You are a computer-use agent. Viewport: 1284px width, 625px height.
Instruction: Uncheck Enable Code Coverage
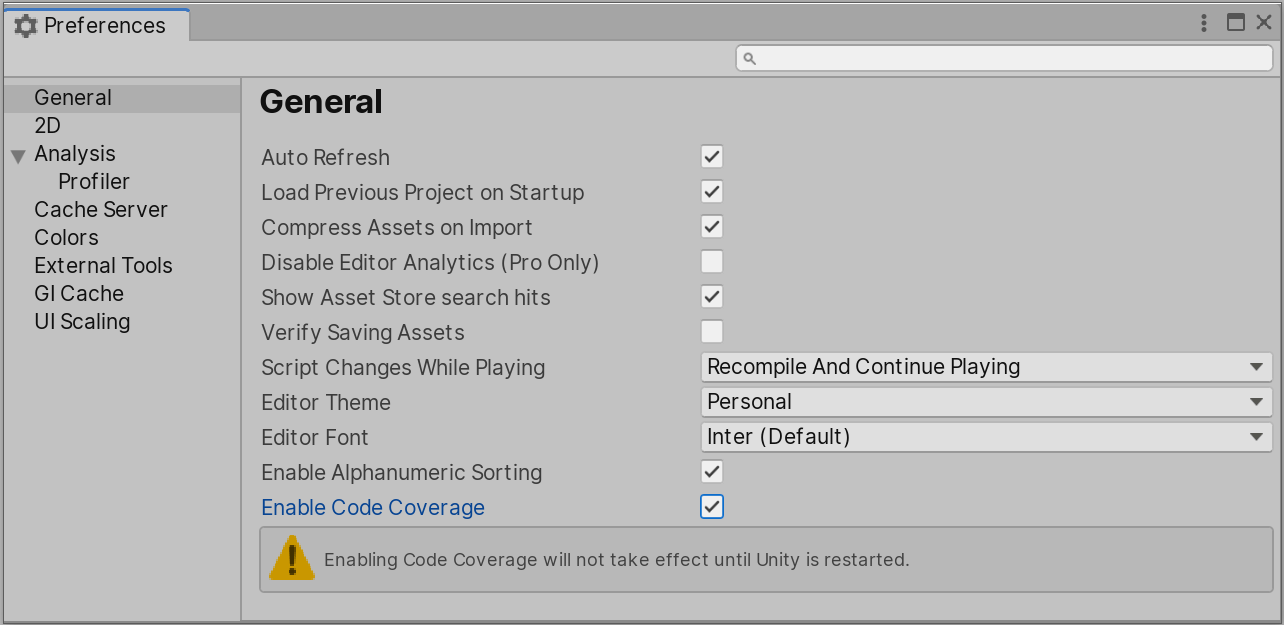coord(712,507)
